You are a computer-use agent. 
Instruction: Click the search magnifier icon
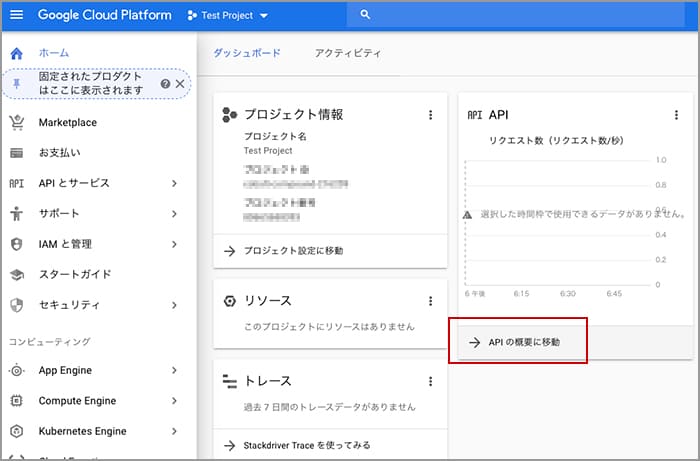pos(365,15)
